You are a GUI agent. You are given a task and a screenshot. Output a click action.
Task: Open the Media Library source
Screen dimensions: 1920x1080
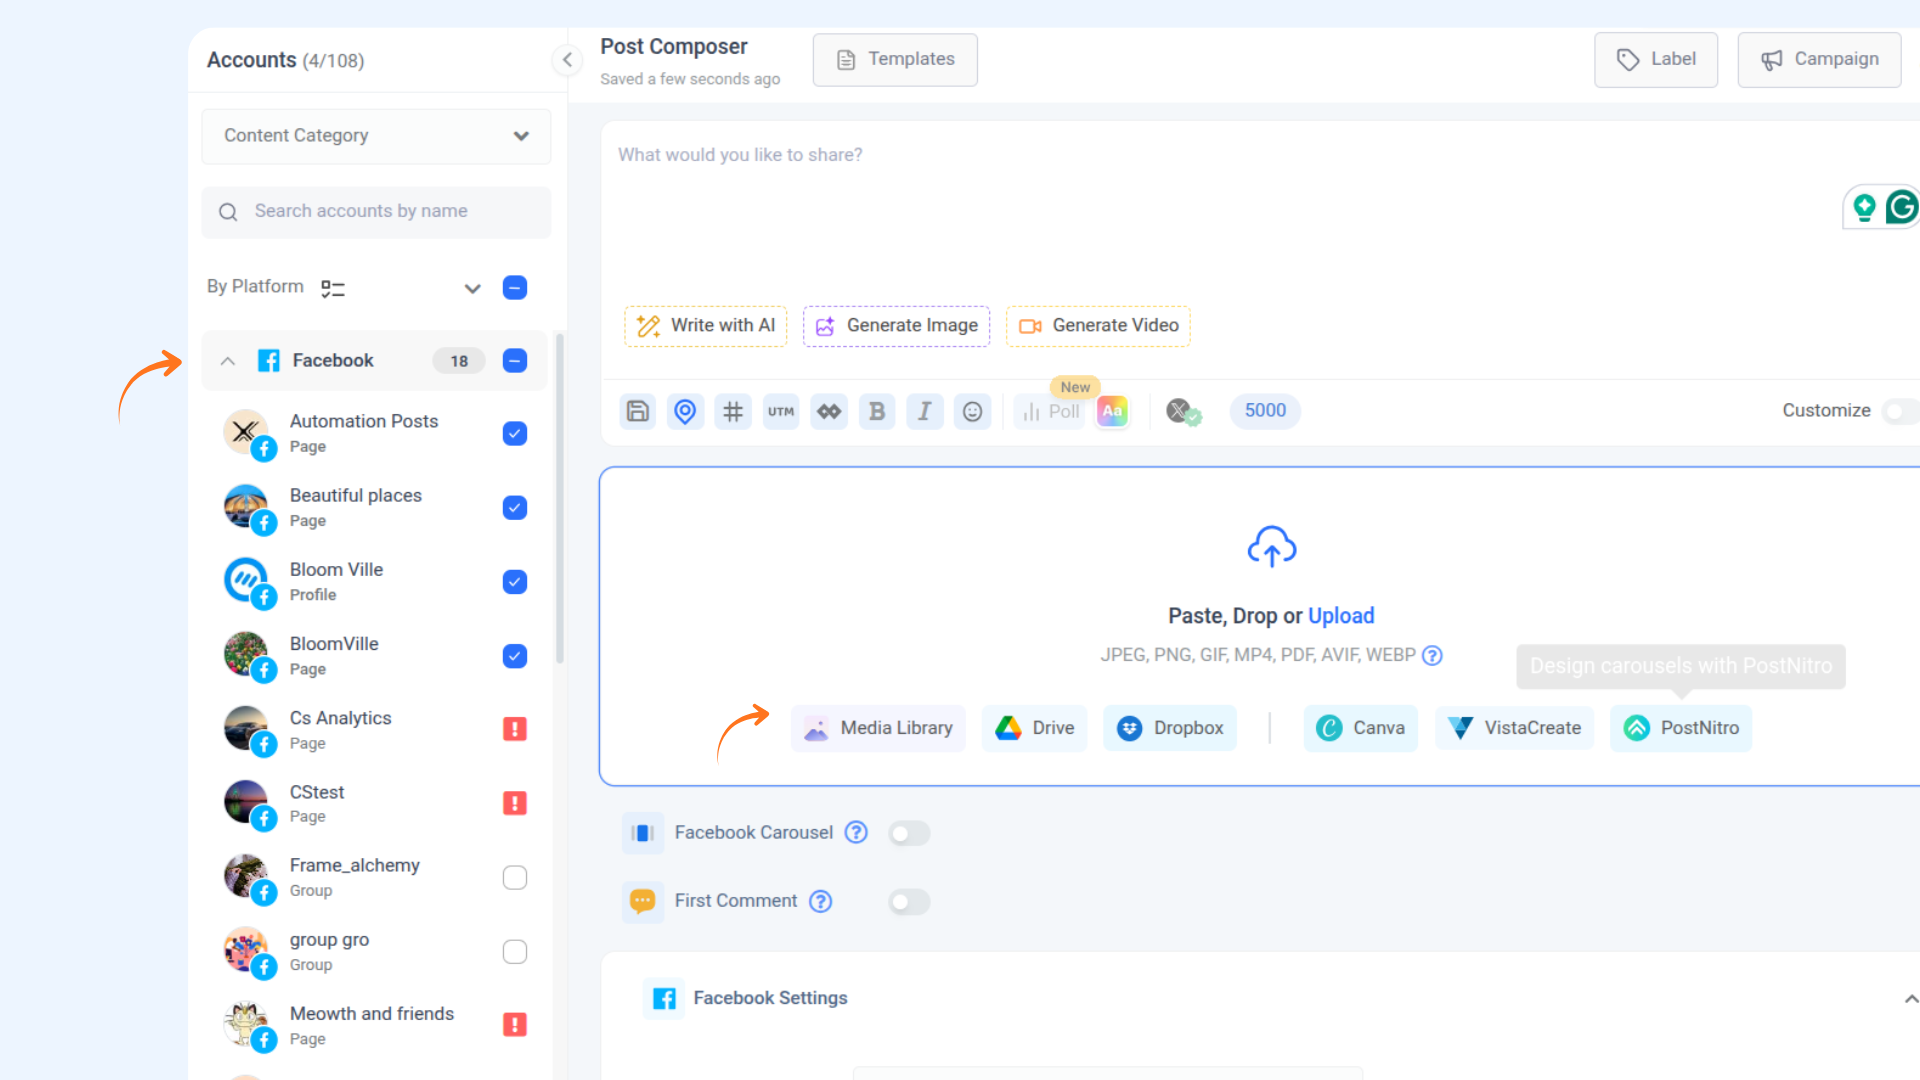(x=878, y=728)
